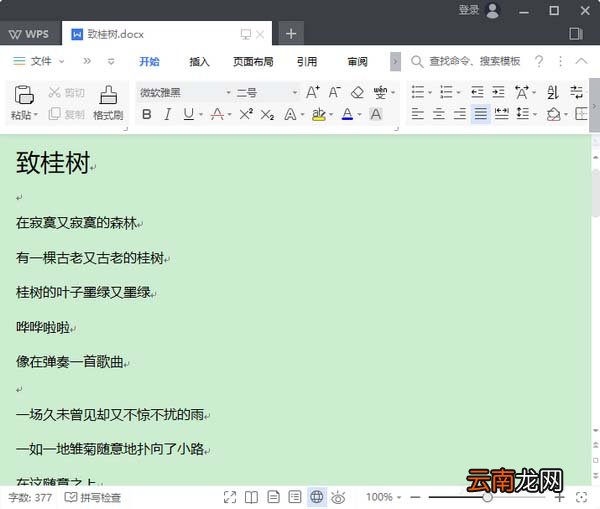Toggle italic formatting
The image size is (600, 509).
pos(167,114)
